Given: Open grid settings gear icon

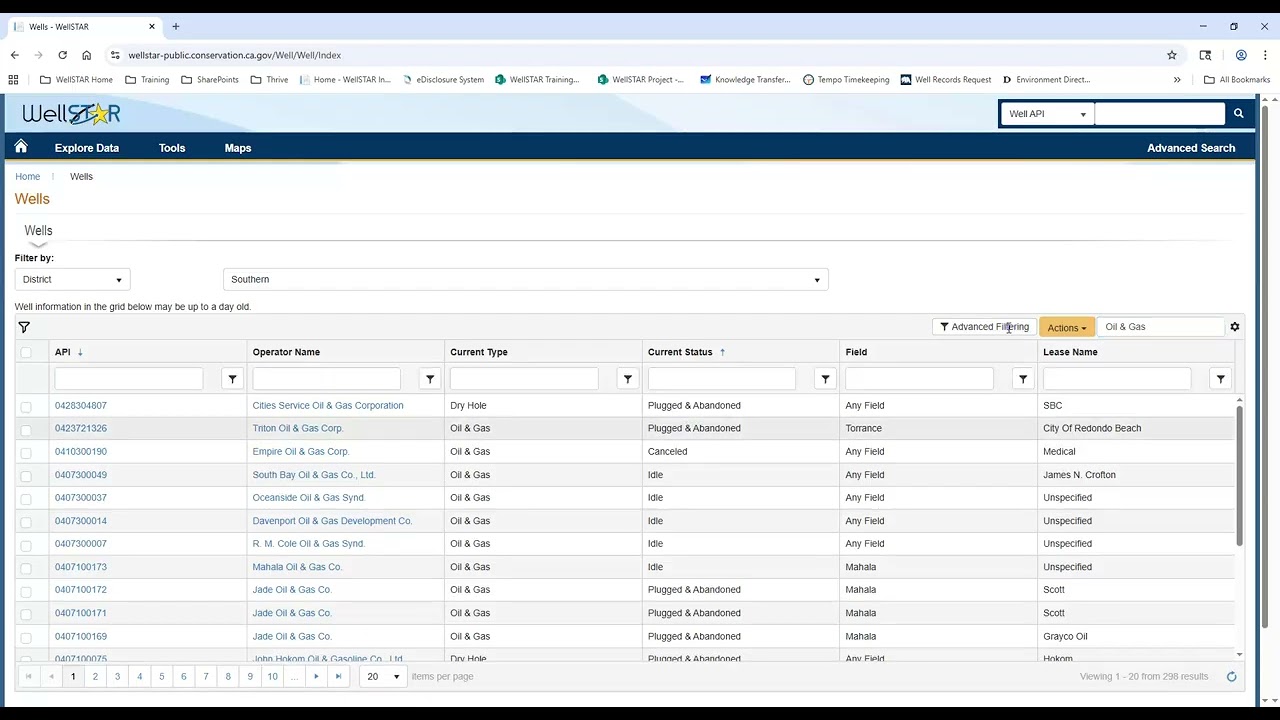Looking at the screenshot, I should coord(1235,327).
